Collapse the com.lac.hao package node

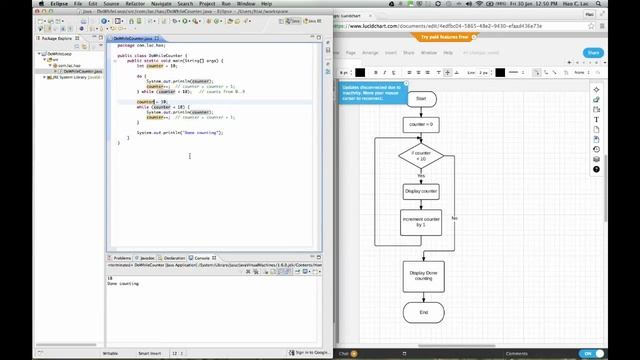pyautogui.click(x=50, y=65)
